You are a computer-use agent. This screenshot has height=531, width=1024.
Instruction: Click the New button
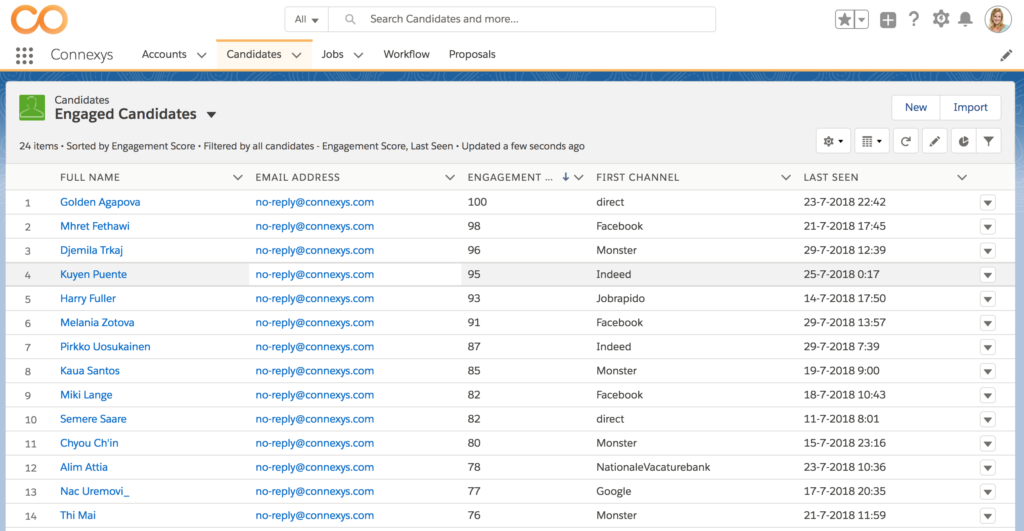tap(916, 107)
